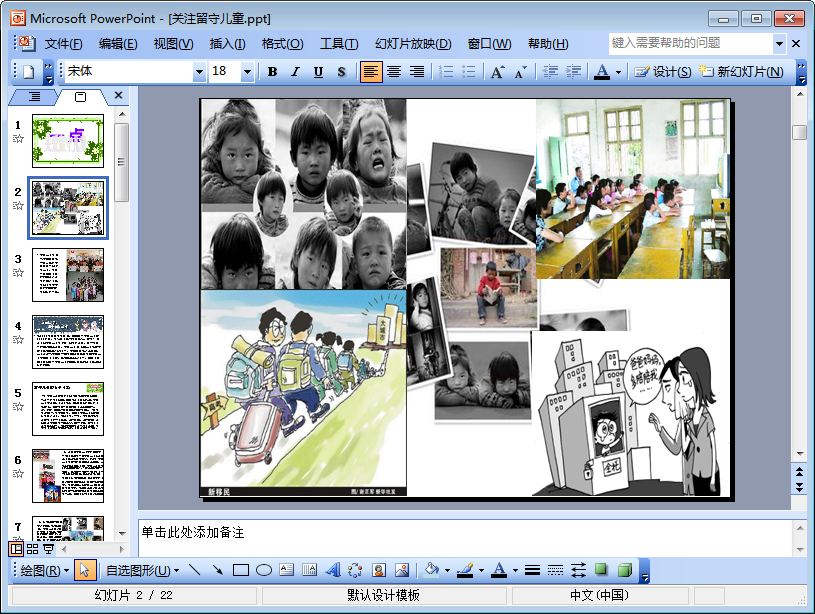Apply fill color bucket
This screenshot has height=614, width=815.
[431, 570]
